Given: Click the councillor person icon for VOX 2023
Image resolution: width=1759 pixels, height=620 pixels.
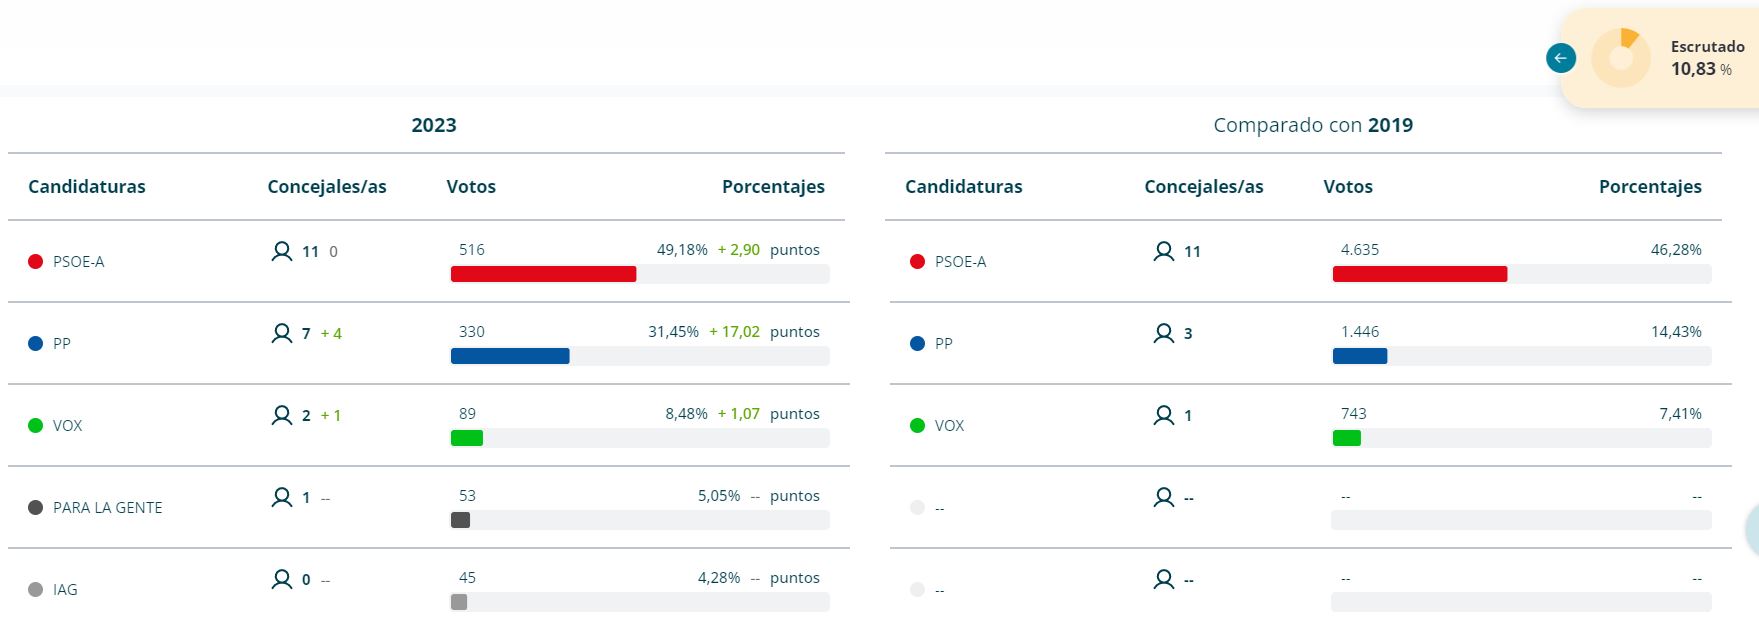Looking at the screenshot, I should [282, 415].
